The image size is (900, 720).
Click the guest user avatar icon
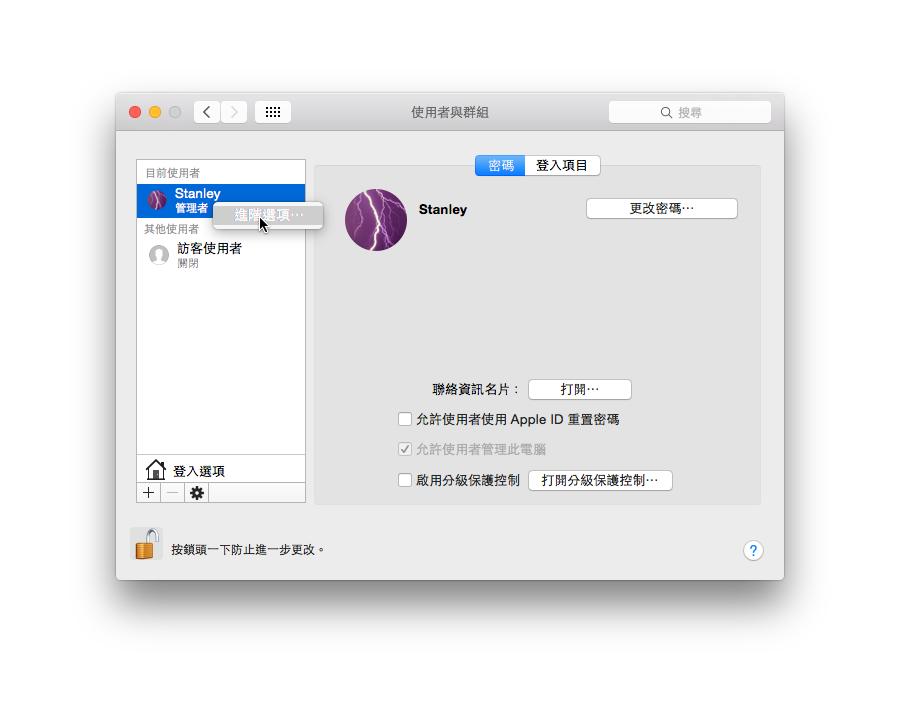(x=158, y=255)
